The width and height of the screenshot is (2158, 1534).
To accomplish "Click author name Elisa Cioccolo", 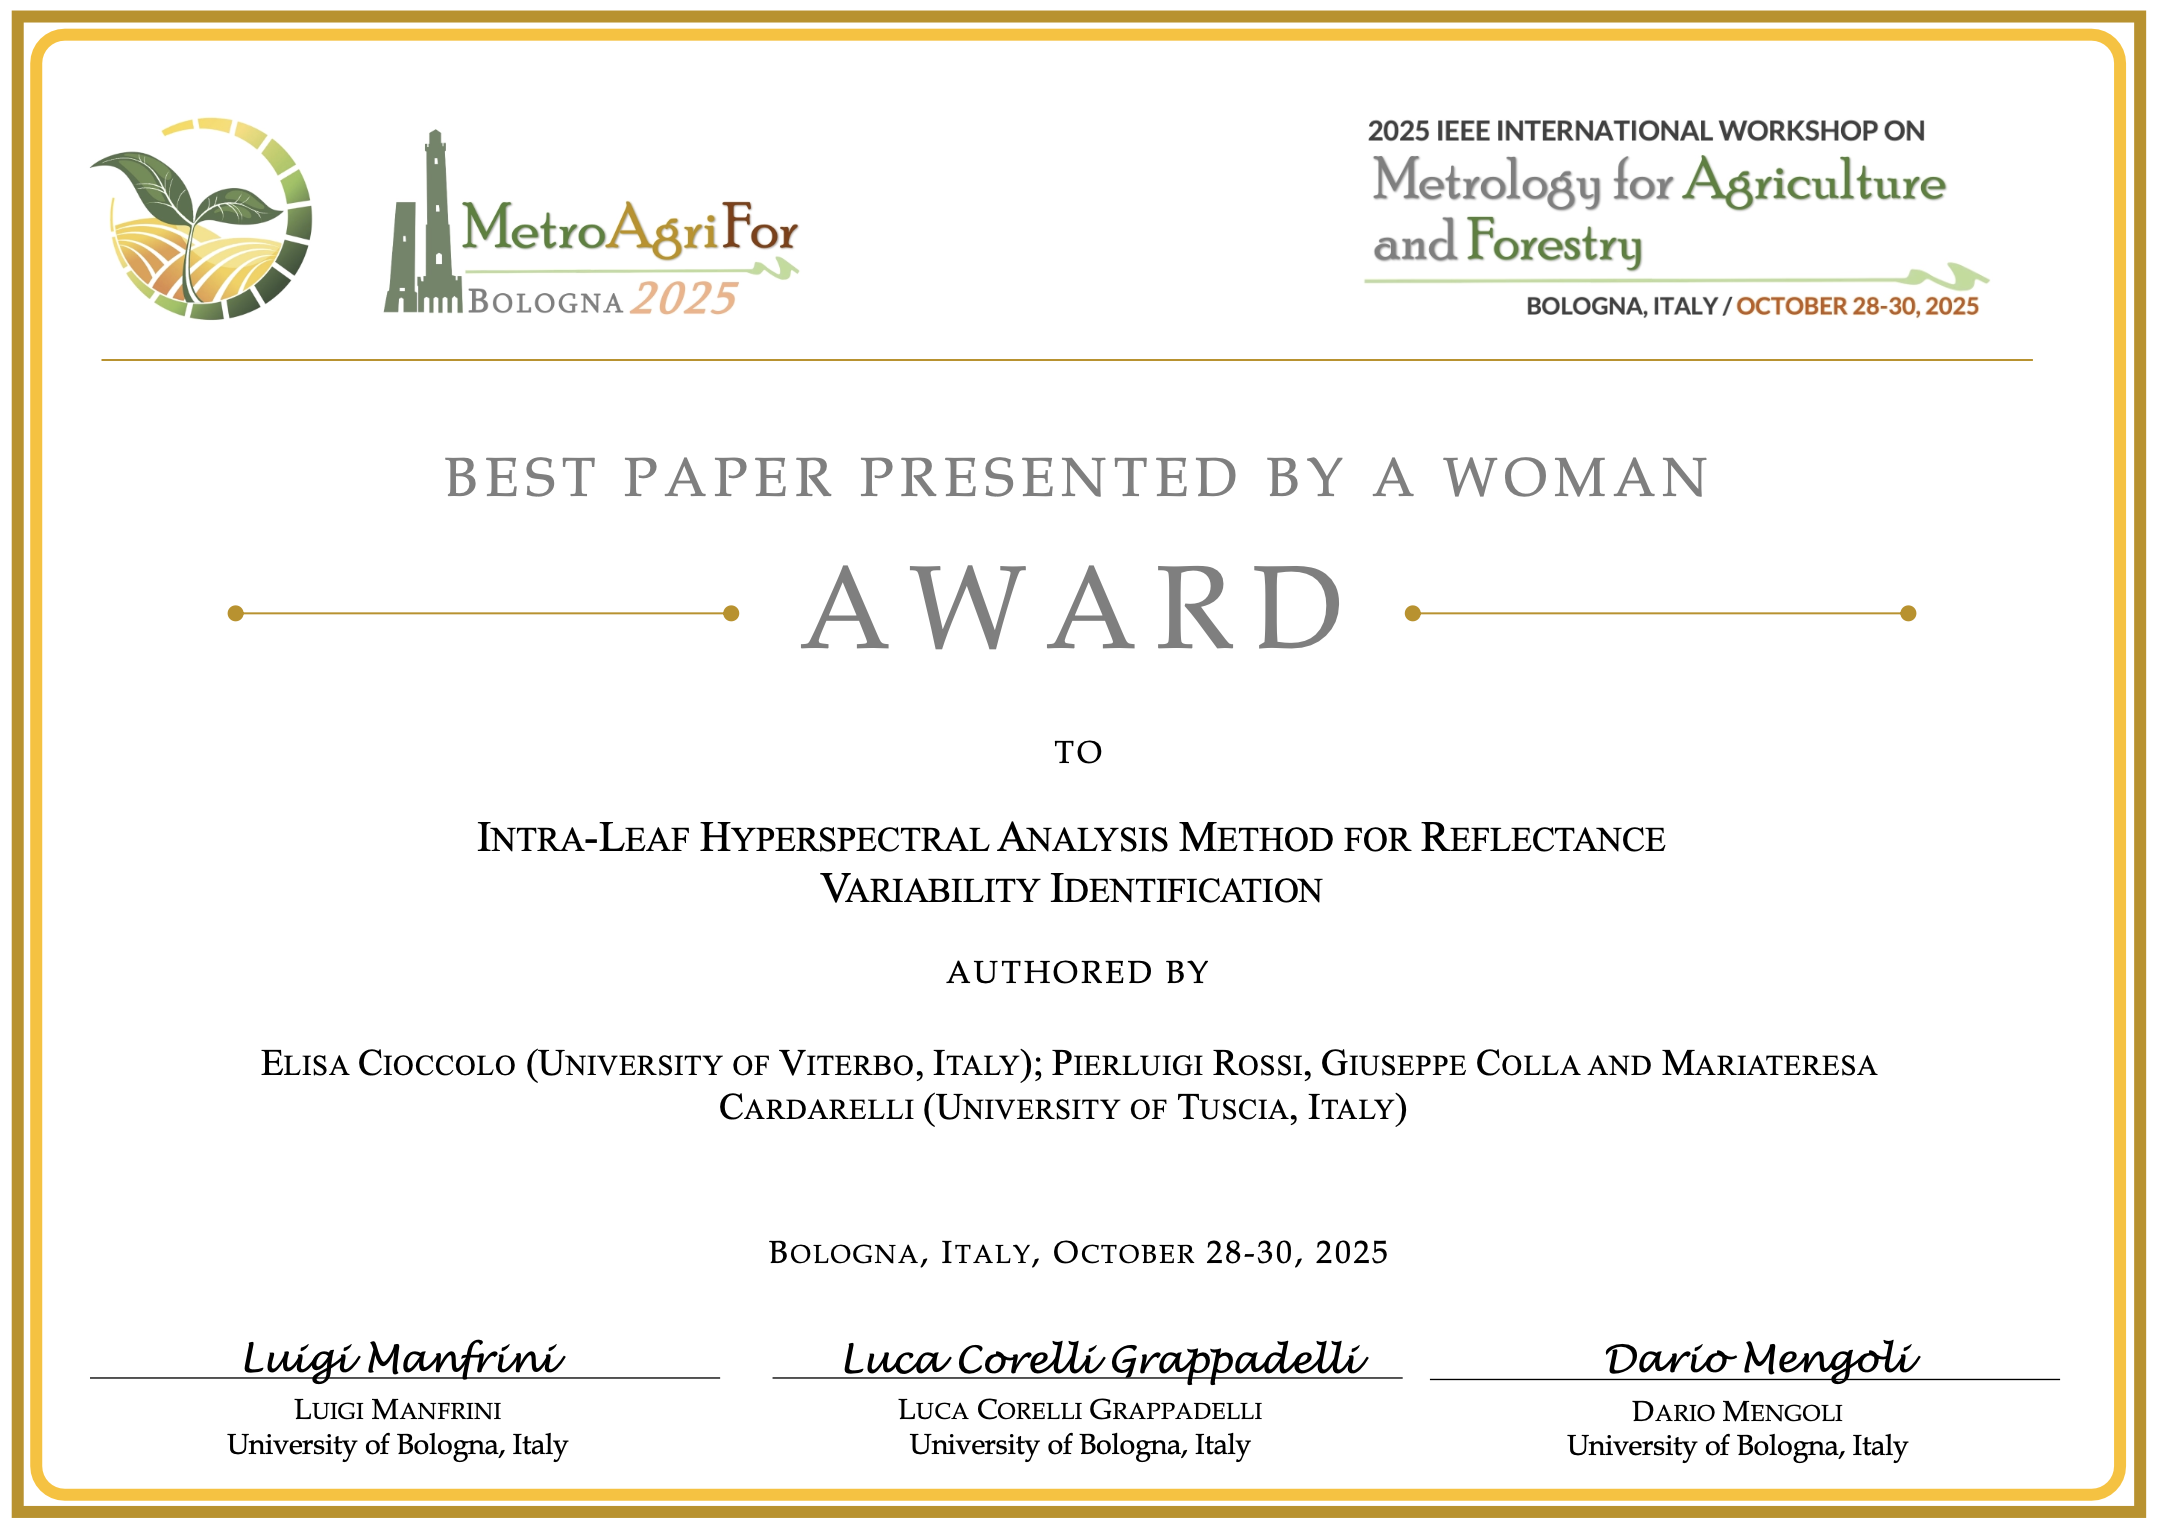I will tap(388, 1063).
